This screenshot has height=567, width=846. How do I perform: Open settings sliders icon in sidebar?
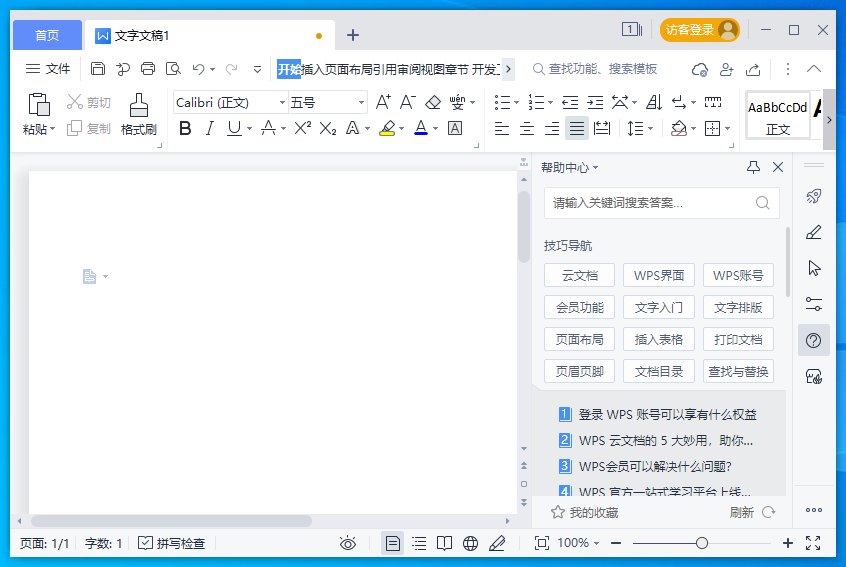(x=814, y=304)
